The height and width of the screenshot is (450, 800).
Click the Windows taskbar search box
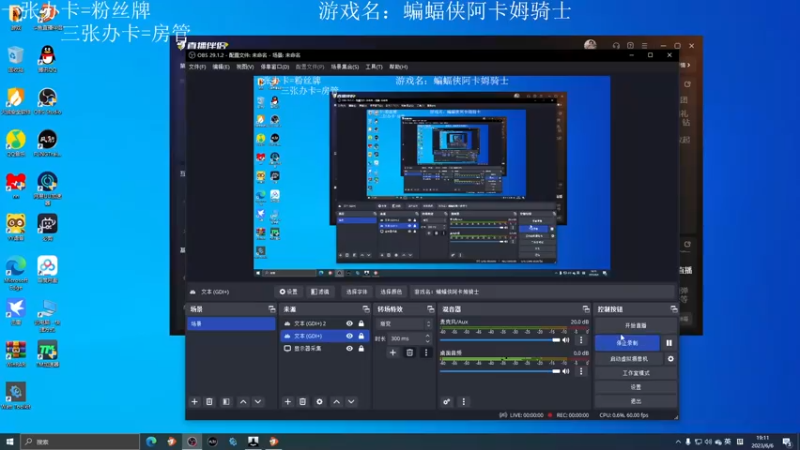point(80,442)
